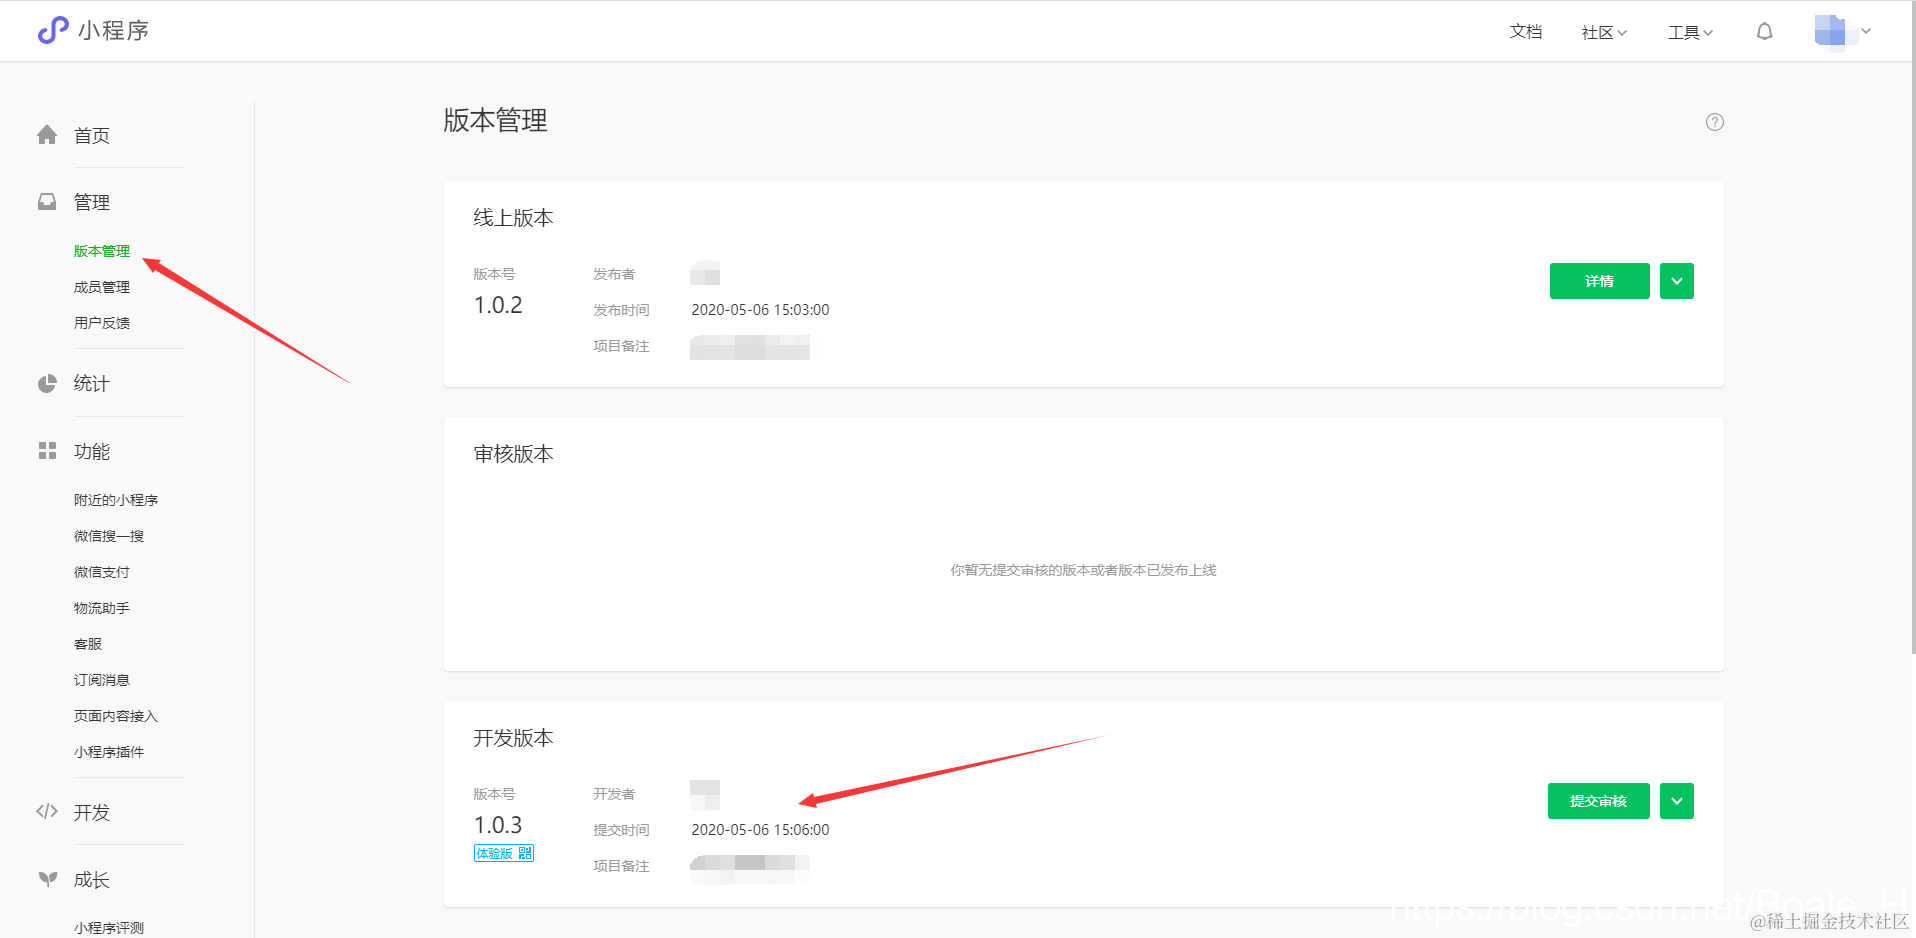Open 小程序评测 menu item
The height and width of the screenshot is (938, 1916).
pos(109,928)
